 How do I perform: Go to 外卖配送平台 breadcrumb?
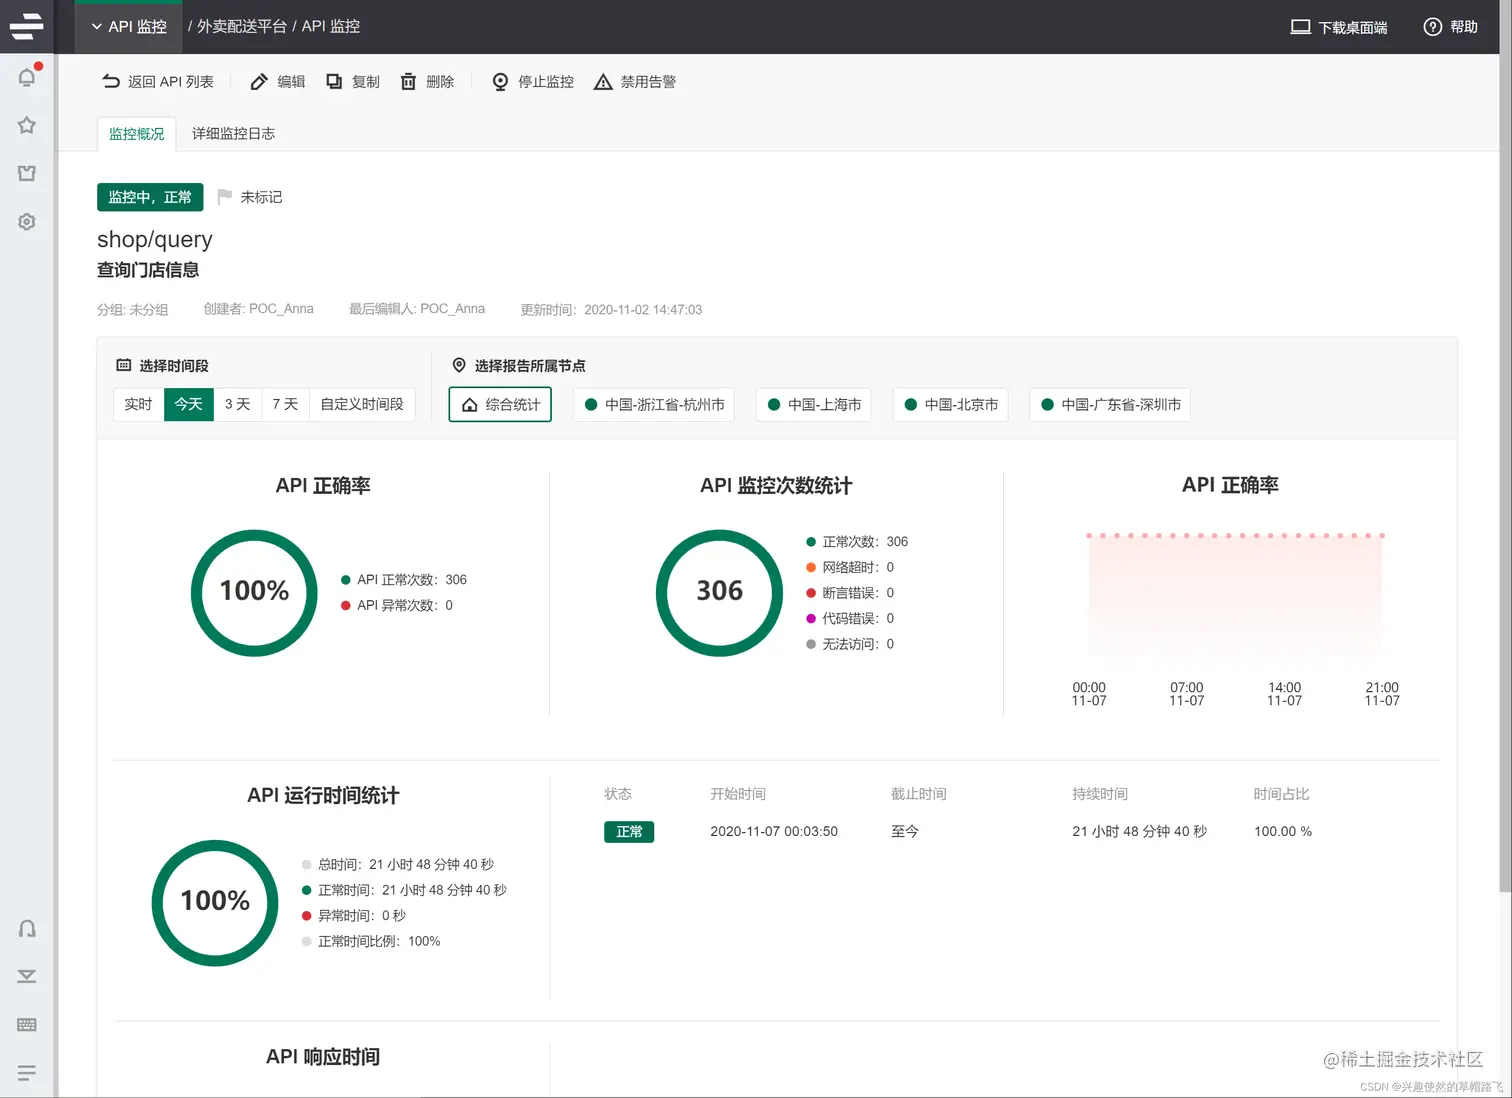click(242, 27)
